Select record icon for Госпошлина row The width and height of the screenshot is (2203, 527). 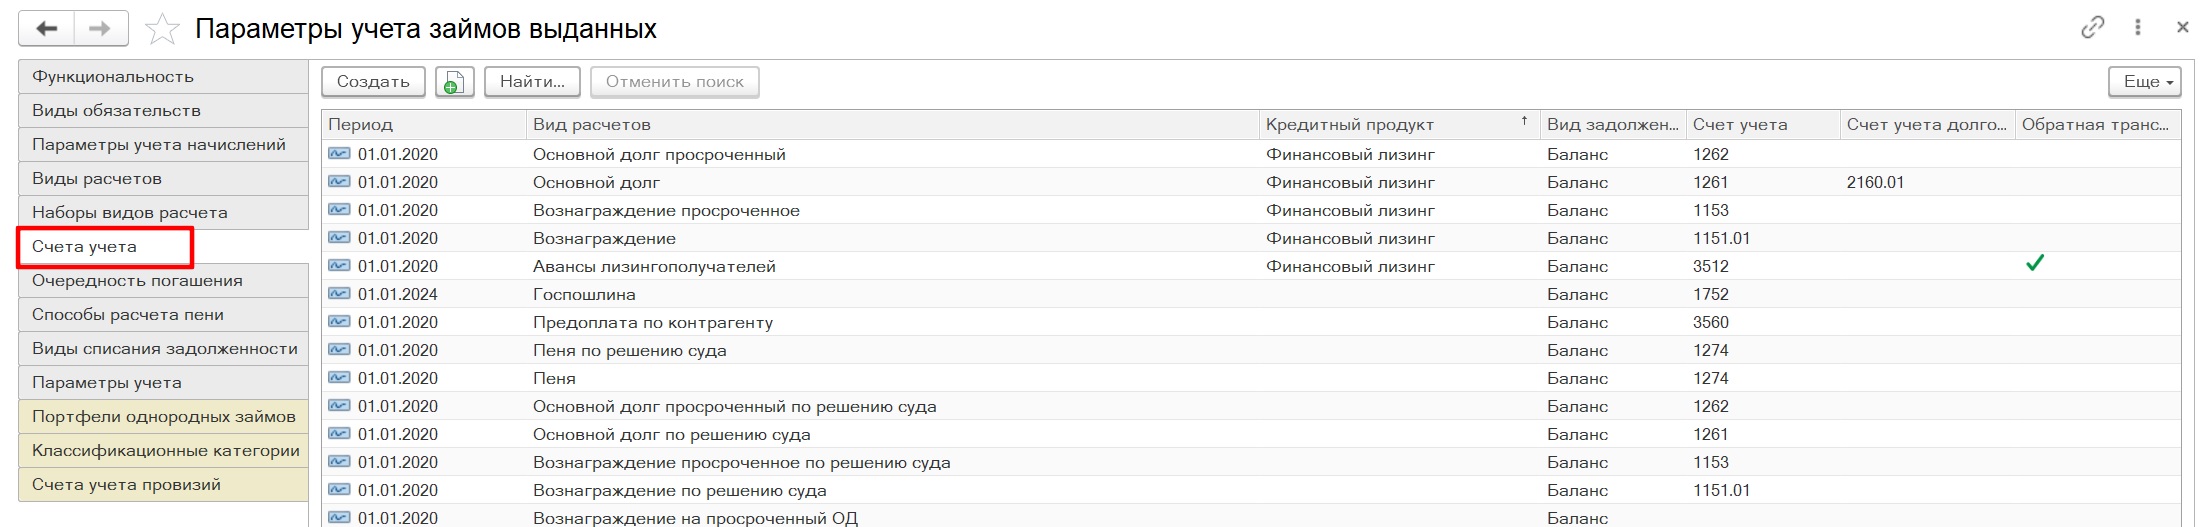pyautogui.click(x=339, y=294)
